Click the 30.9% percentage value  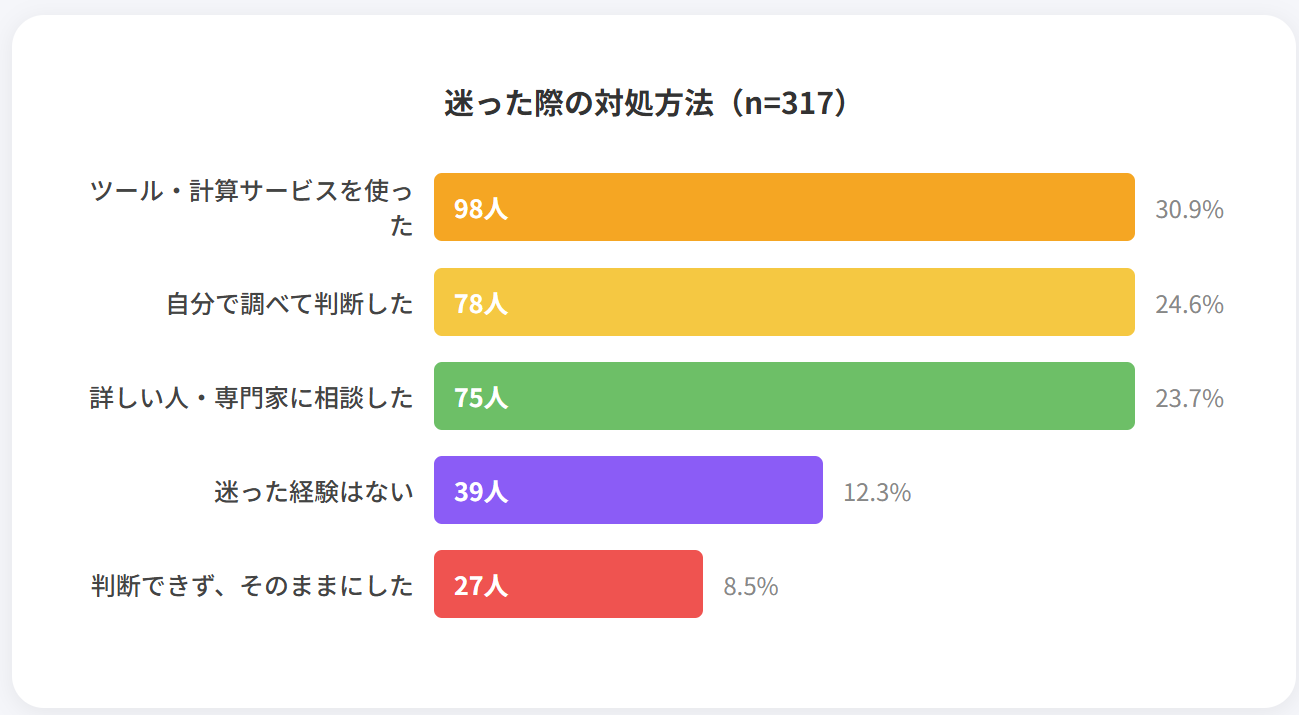[1189, 210]
